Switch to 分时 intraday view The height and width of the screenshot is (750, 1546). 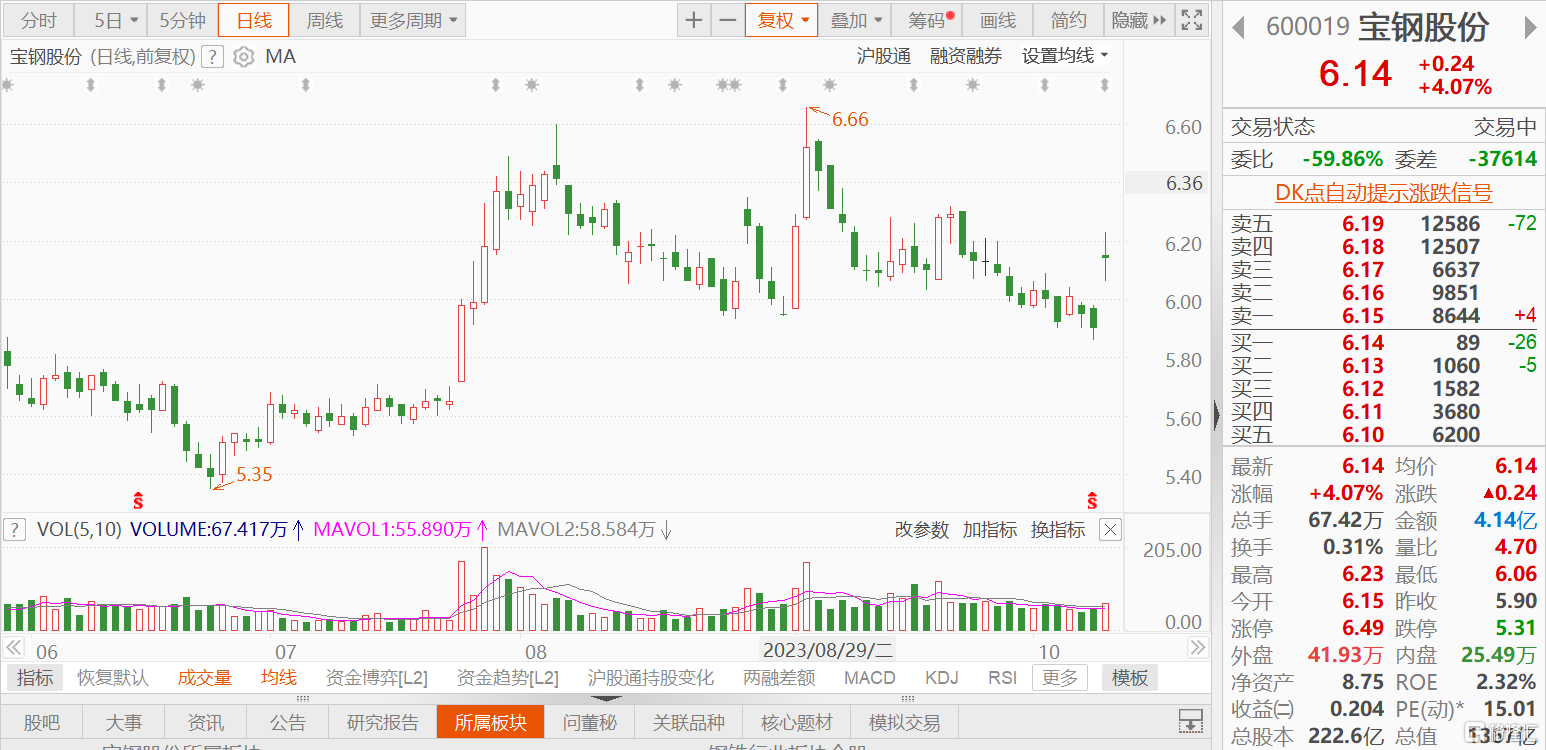pyautogui.click(x=38, y=20)
